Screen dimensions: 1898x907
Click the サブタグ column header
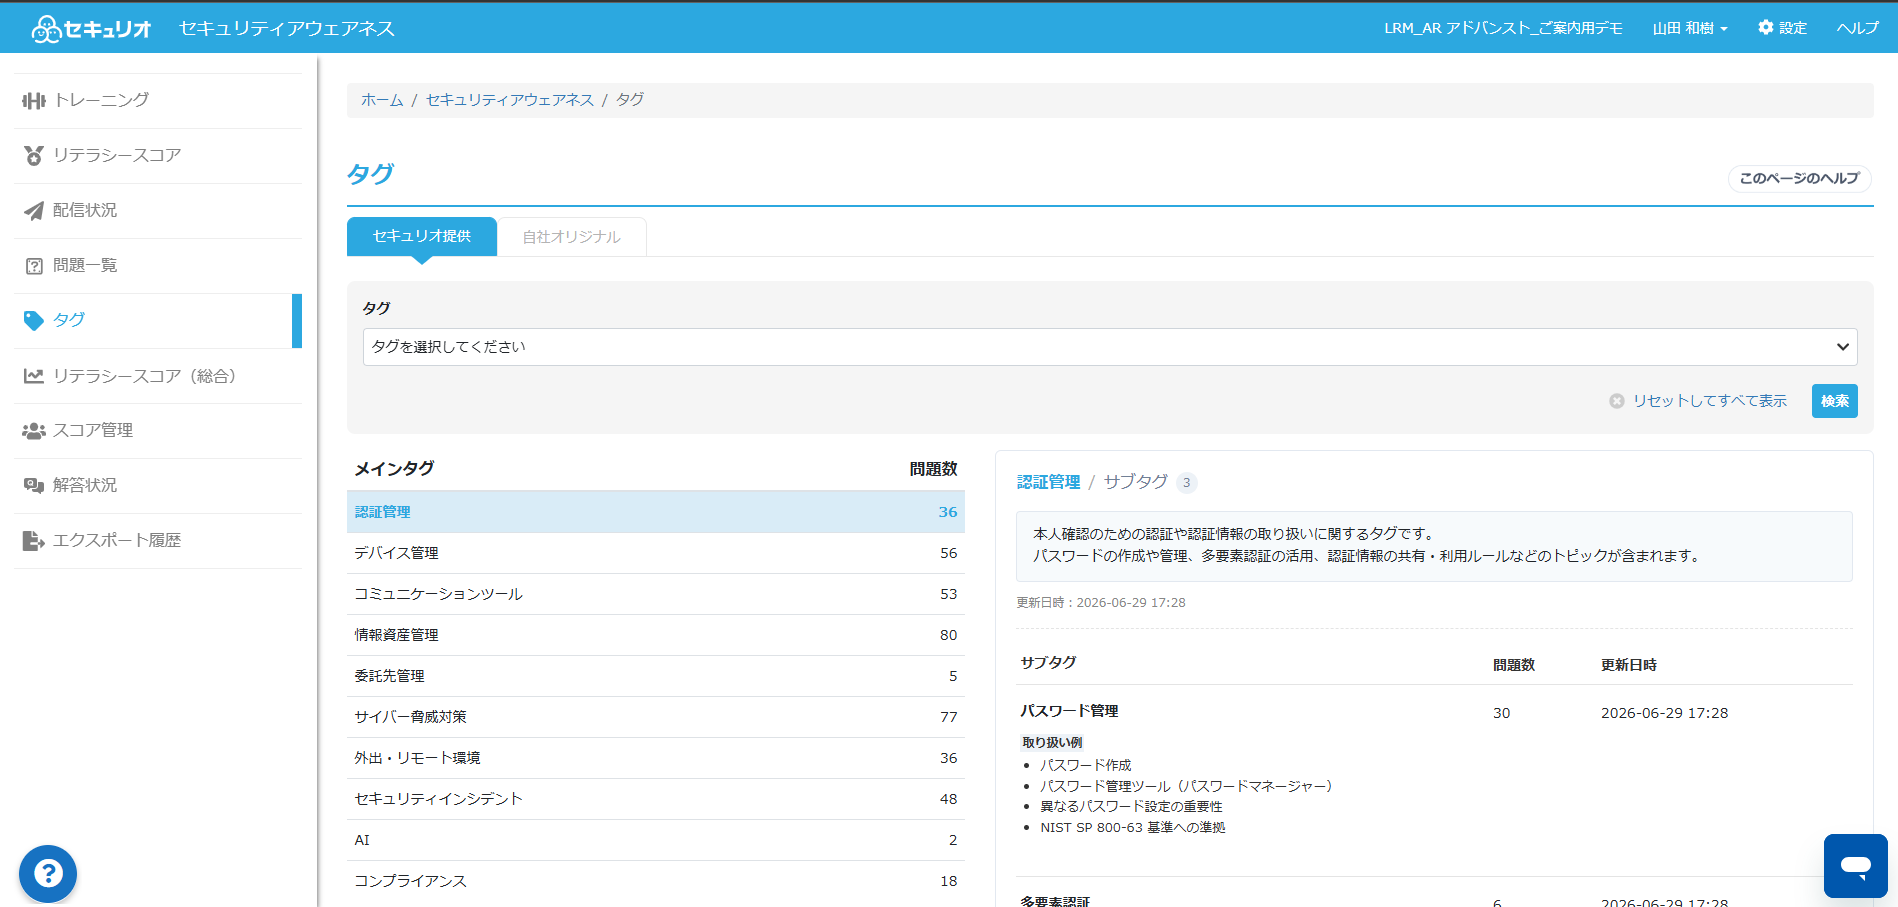[1048, 662]
